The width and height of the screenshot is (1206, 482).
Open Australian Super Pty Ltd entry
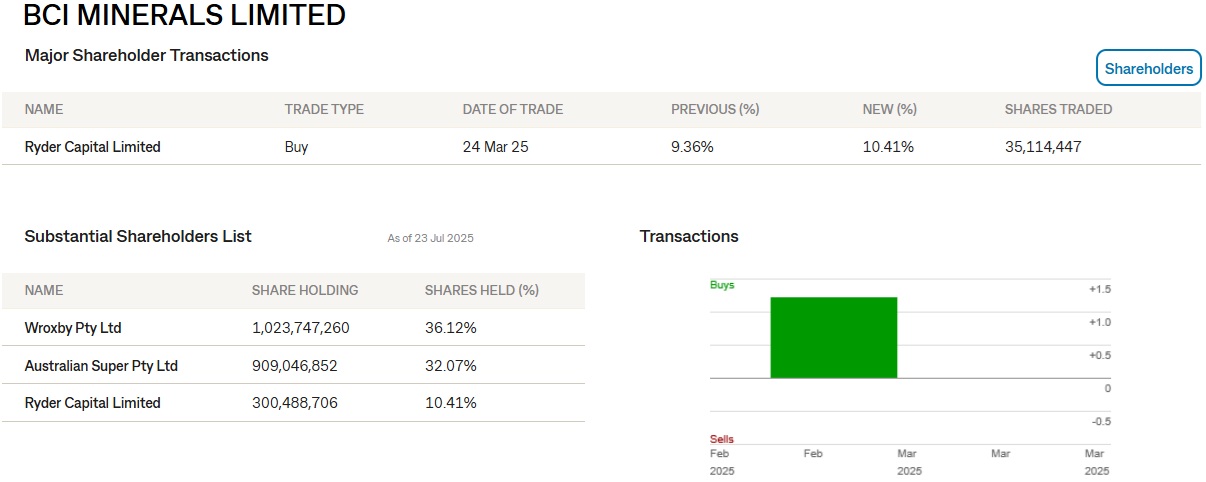tap(101, 366)
